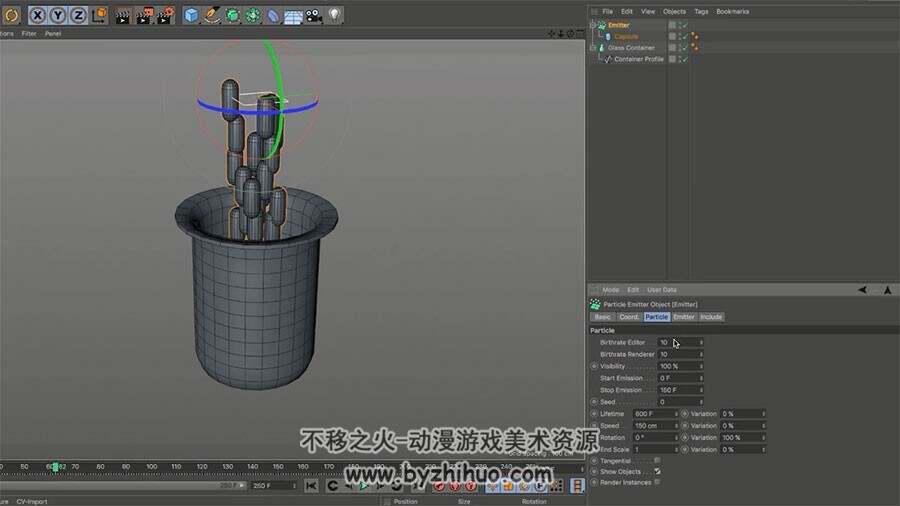This screenshot has height=506, width=900.
Task: Click the Attribute Manager back arrow
Action: coord(862,290)
